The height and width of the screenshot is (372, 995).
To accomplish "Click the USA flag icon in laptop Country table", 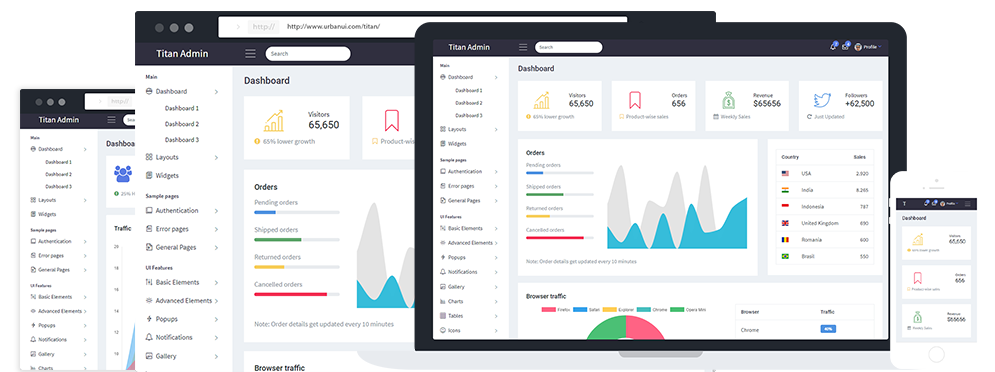I will 785,173.
